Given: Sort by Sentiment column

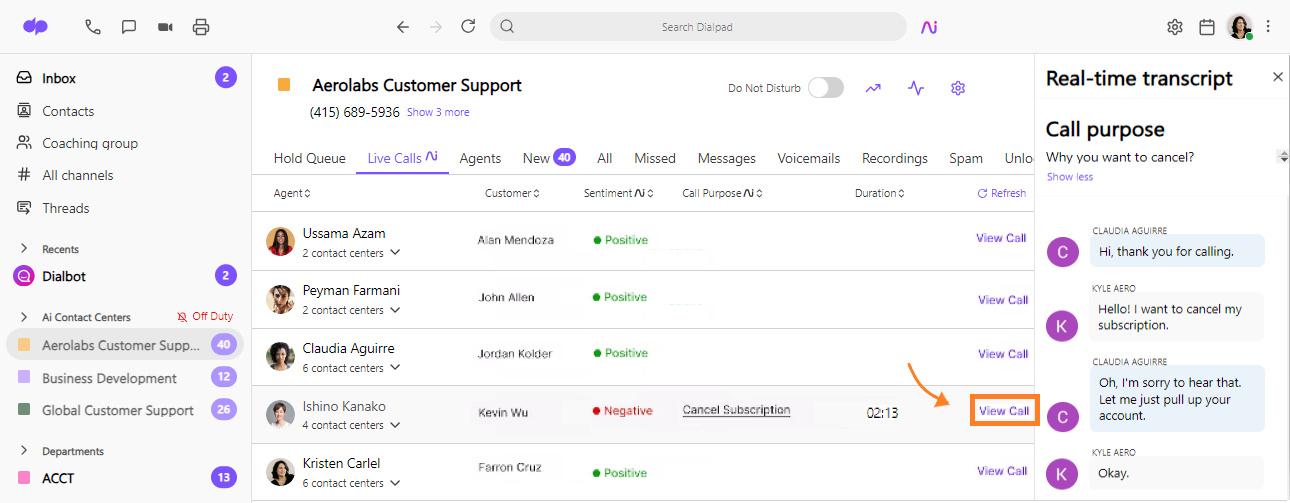Looking at the screenshot, I should point(618,193).
